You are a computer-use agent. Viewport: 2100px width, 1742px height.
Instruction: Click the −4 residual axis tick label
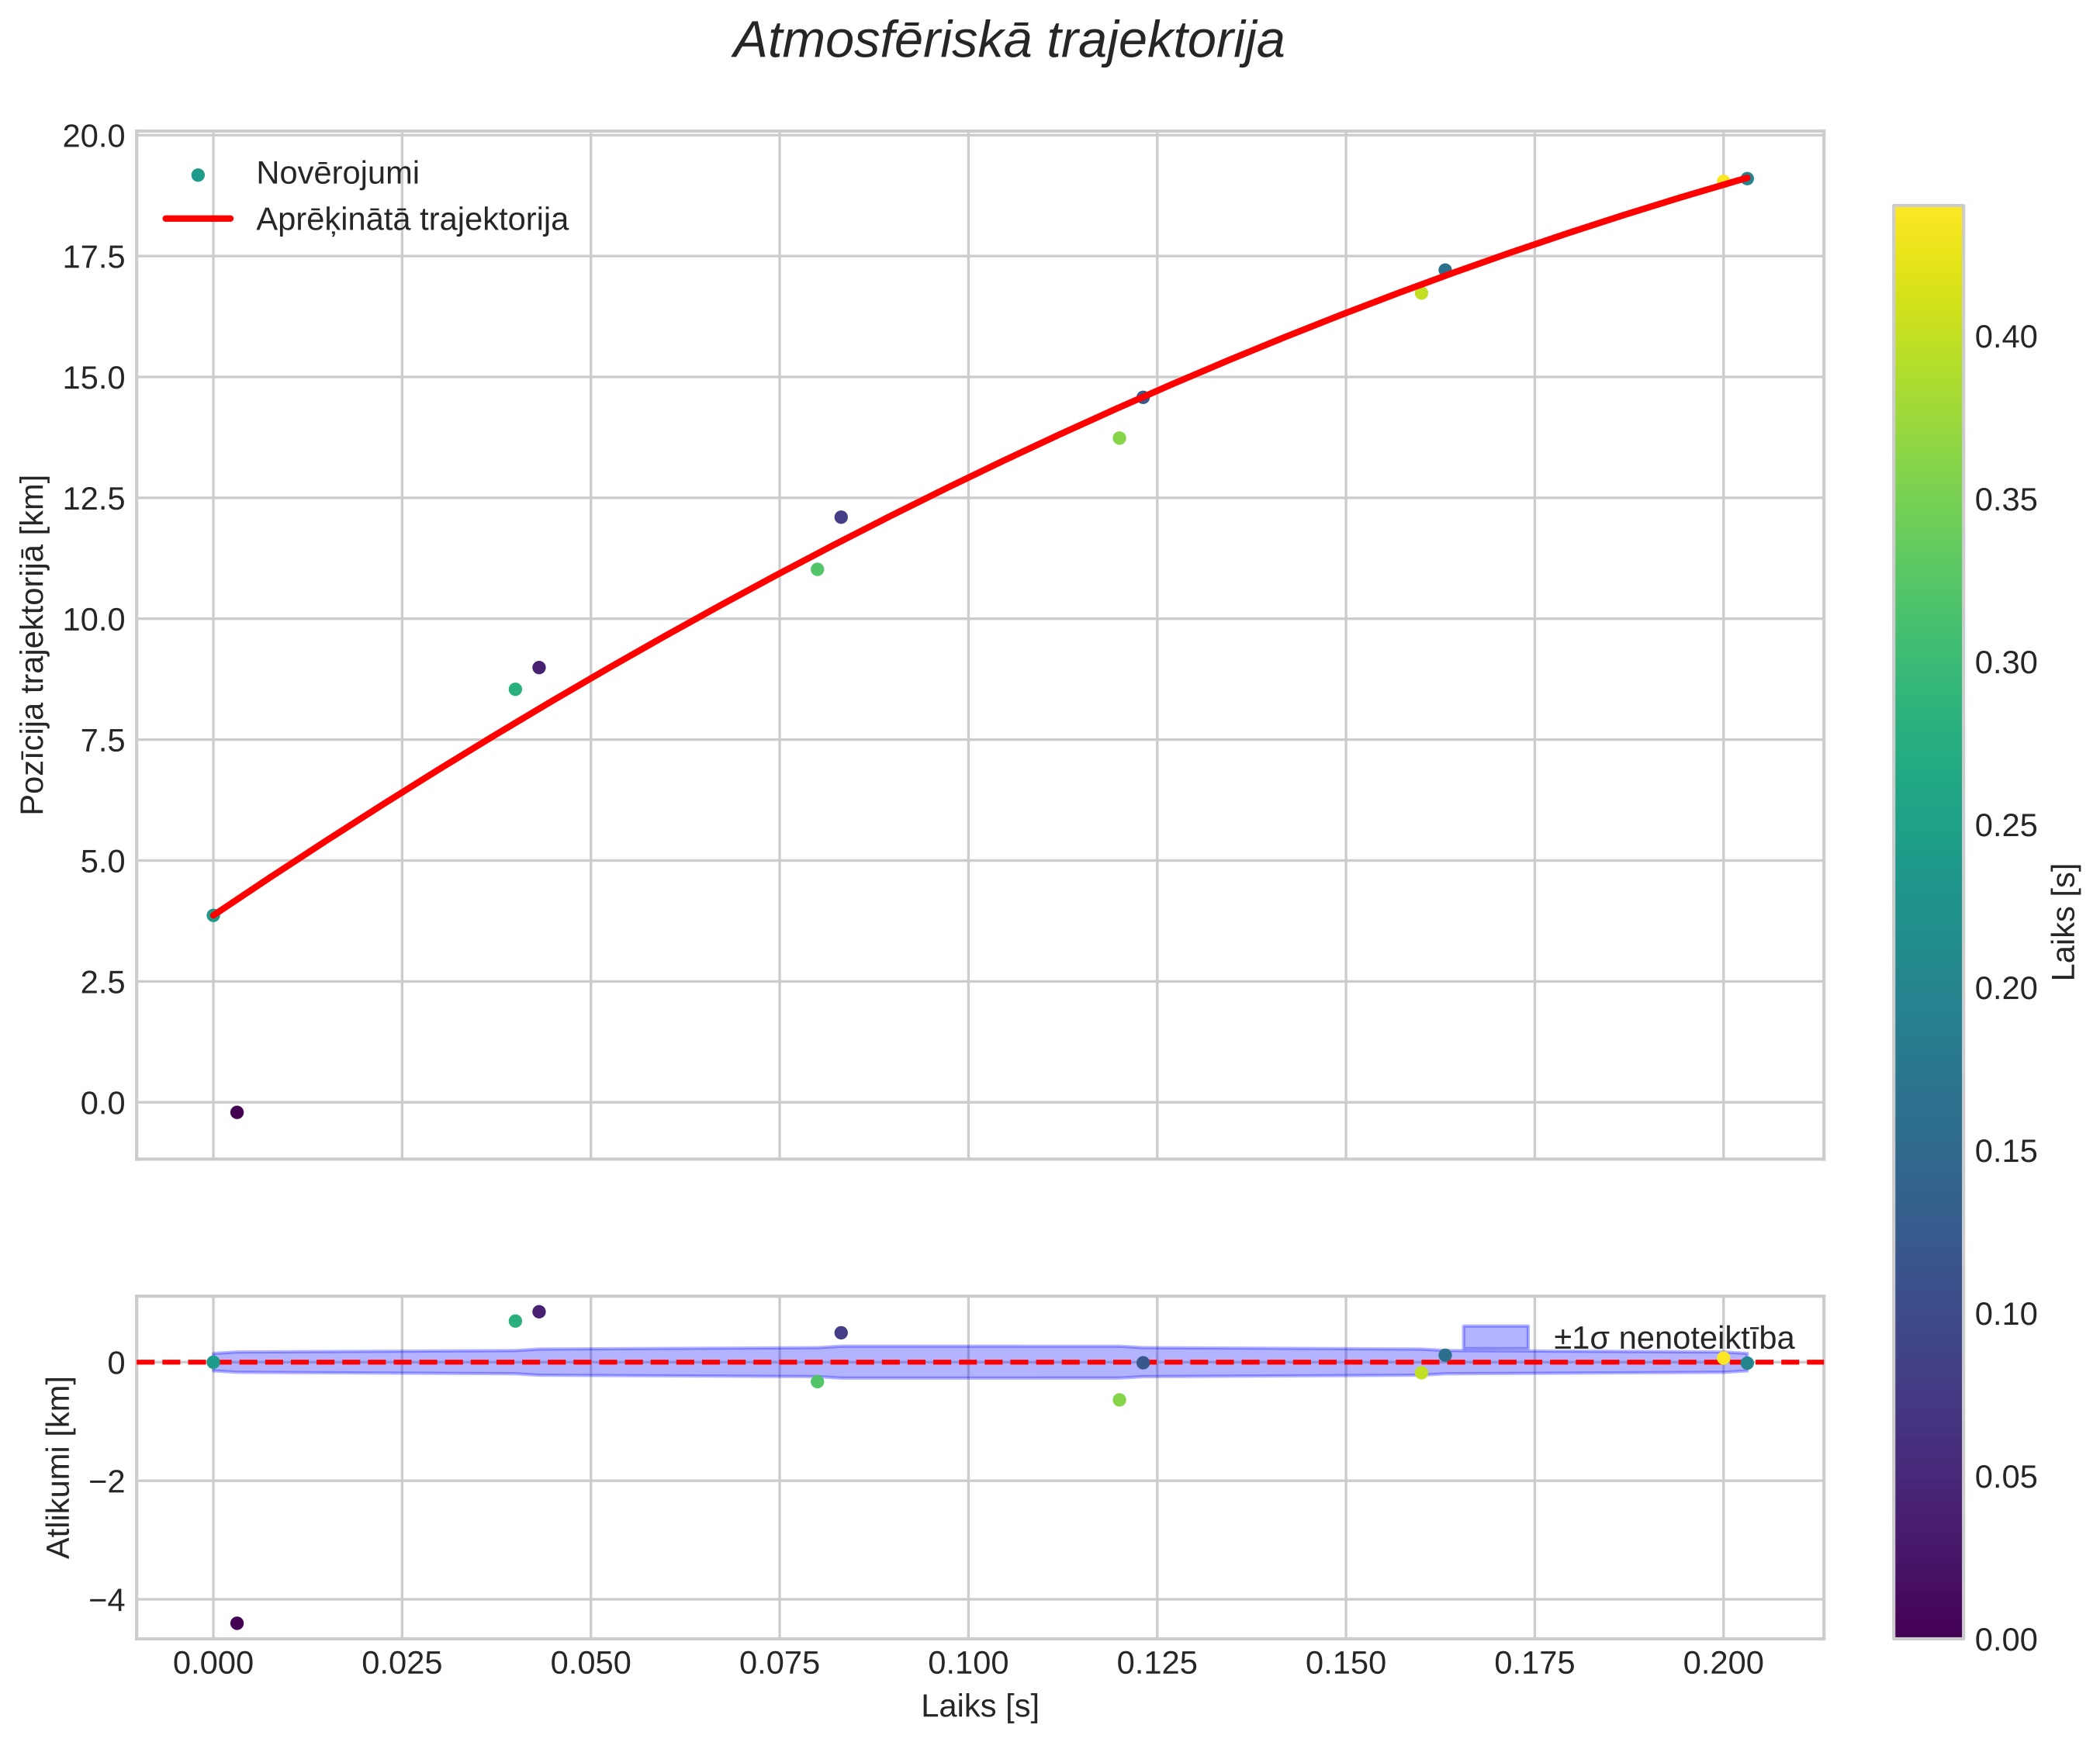coord(107,1599)
